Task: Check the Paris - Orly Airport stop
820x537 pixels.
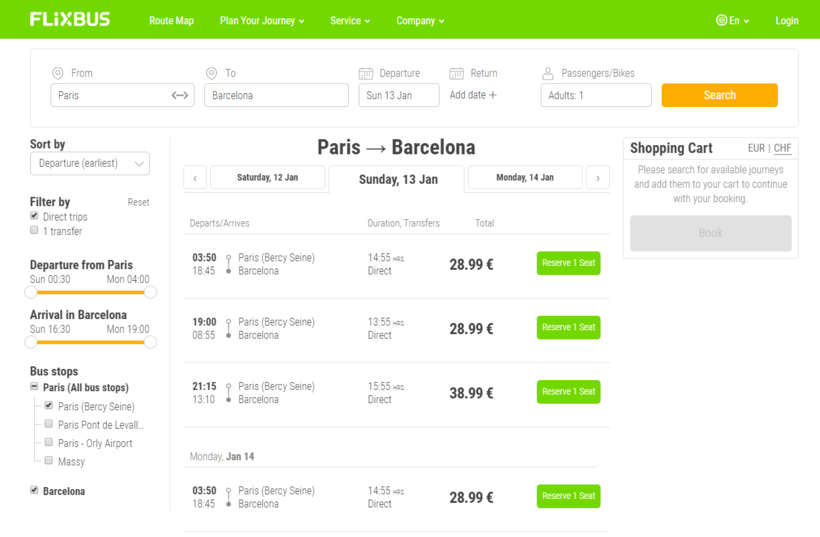Action: (x=48, y=442)
